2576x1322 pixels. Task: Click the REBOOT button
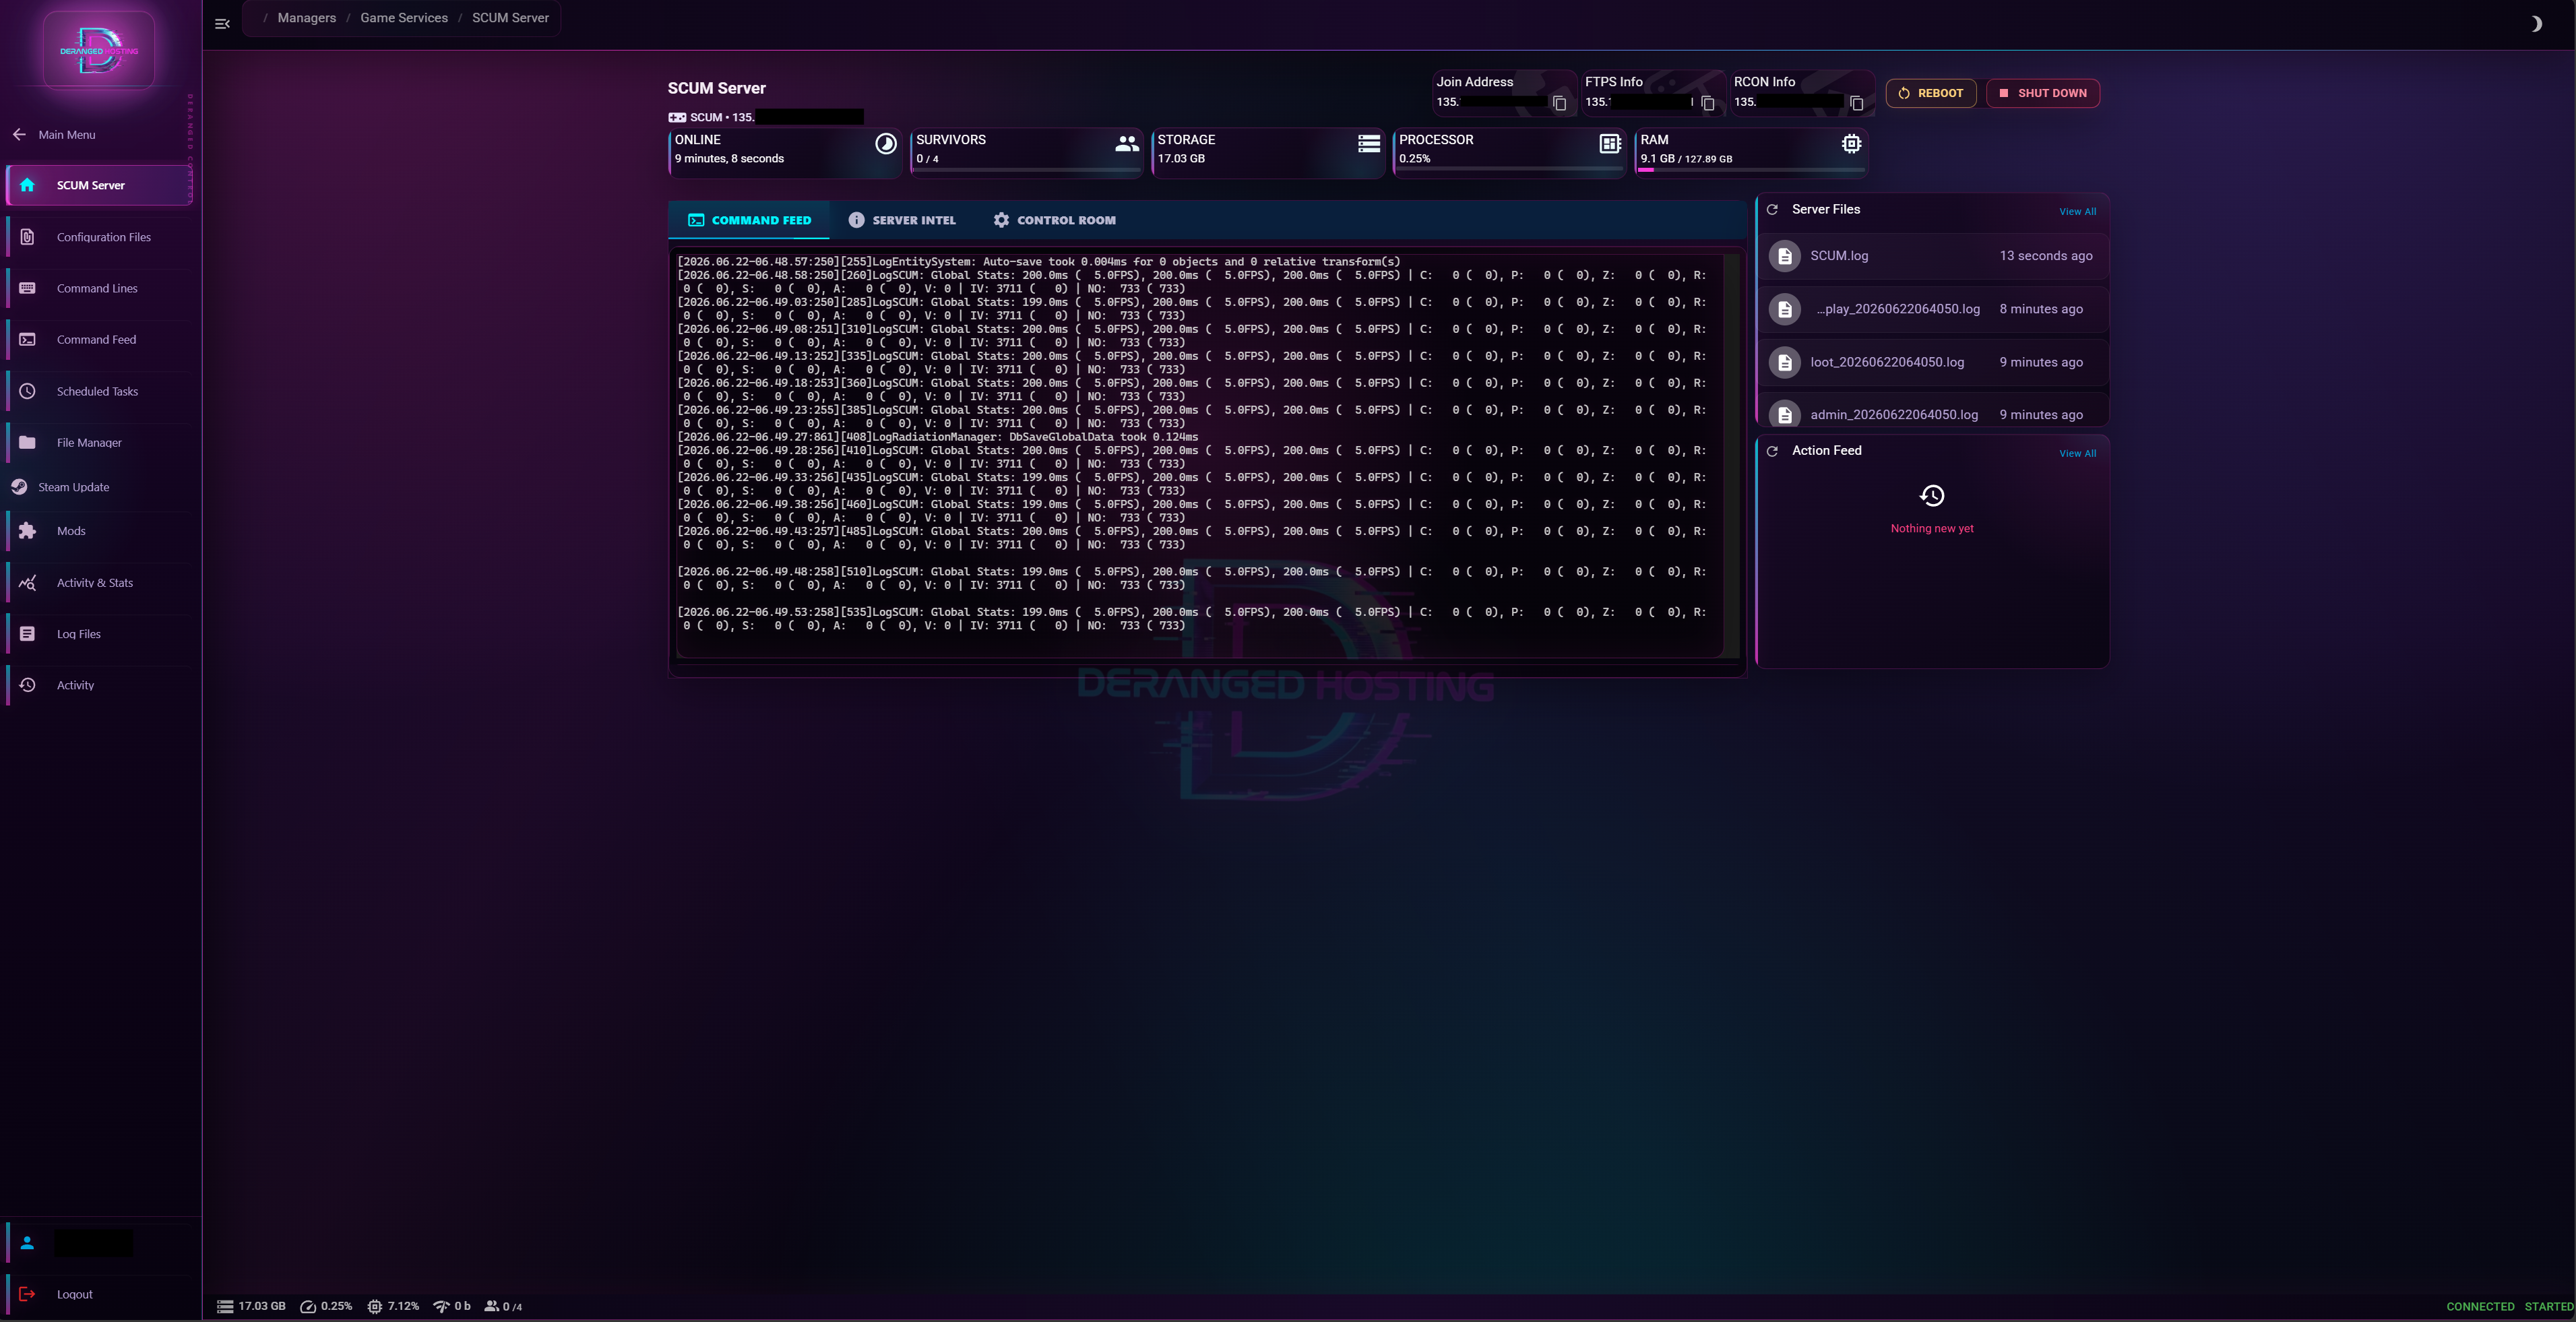tap(1931, 93)
